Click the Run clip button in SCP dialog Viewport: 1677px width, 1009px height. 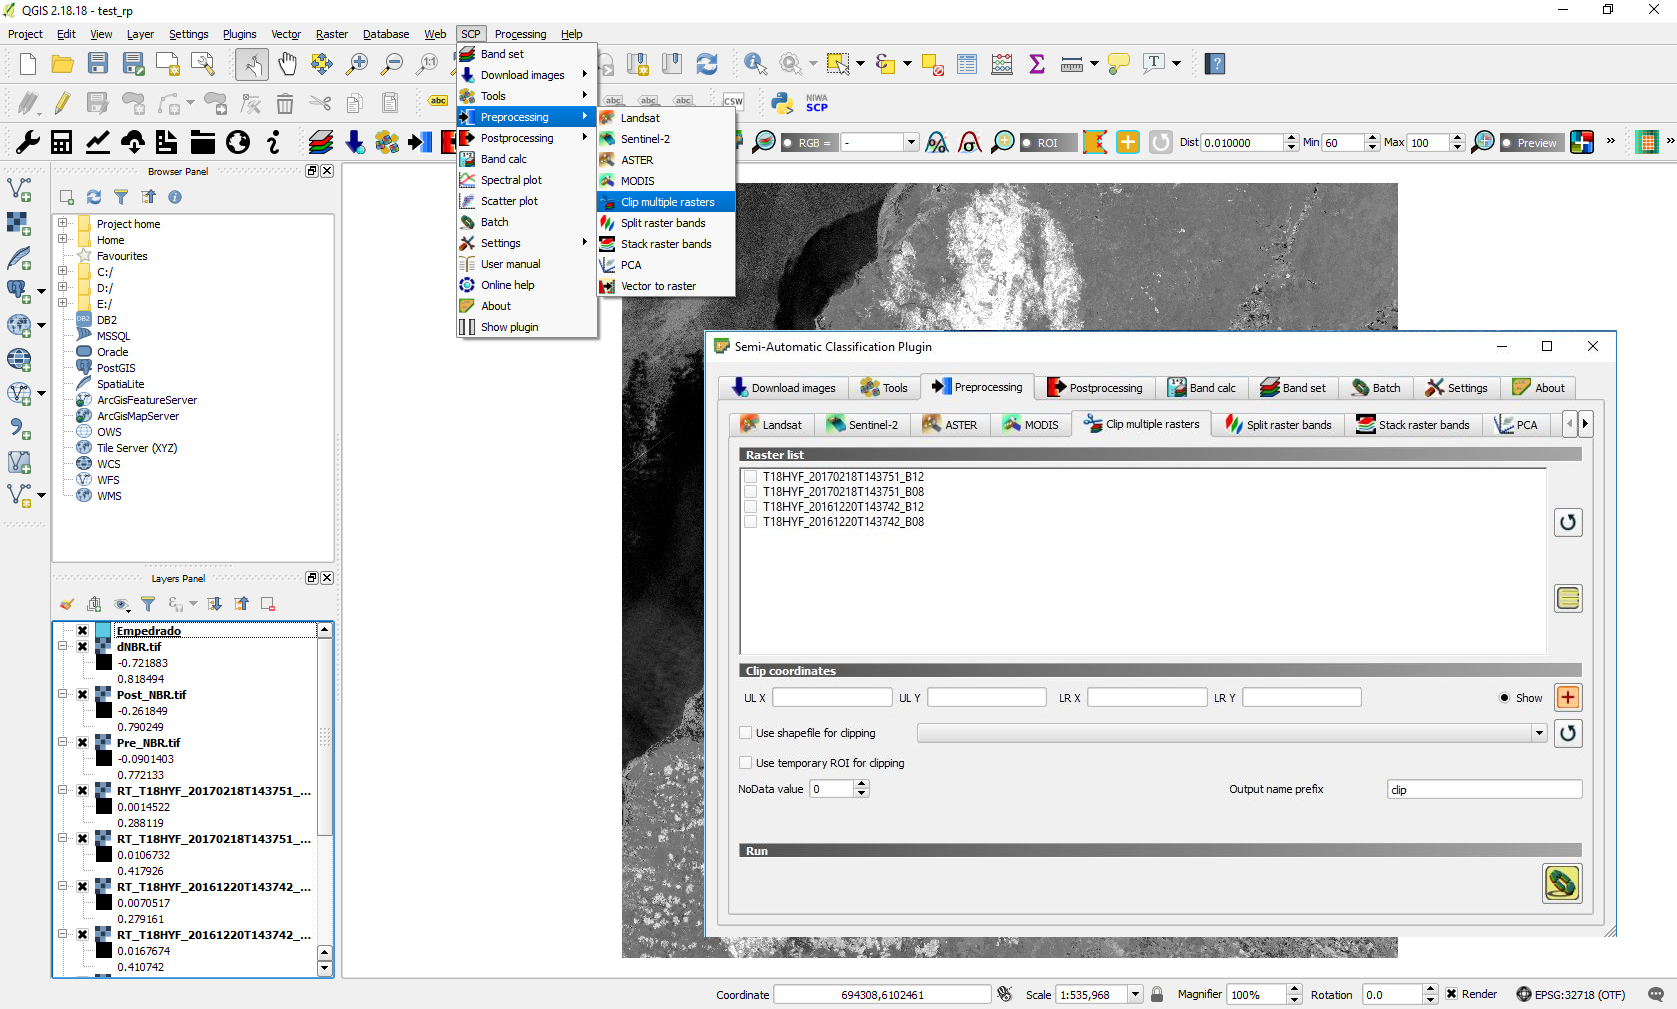1561,883
